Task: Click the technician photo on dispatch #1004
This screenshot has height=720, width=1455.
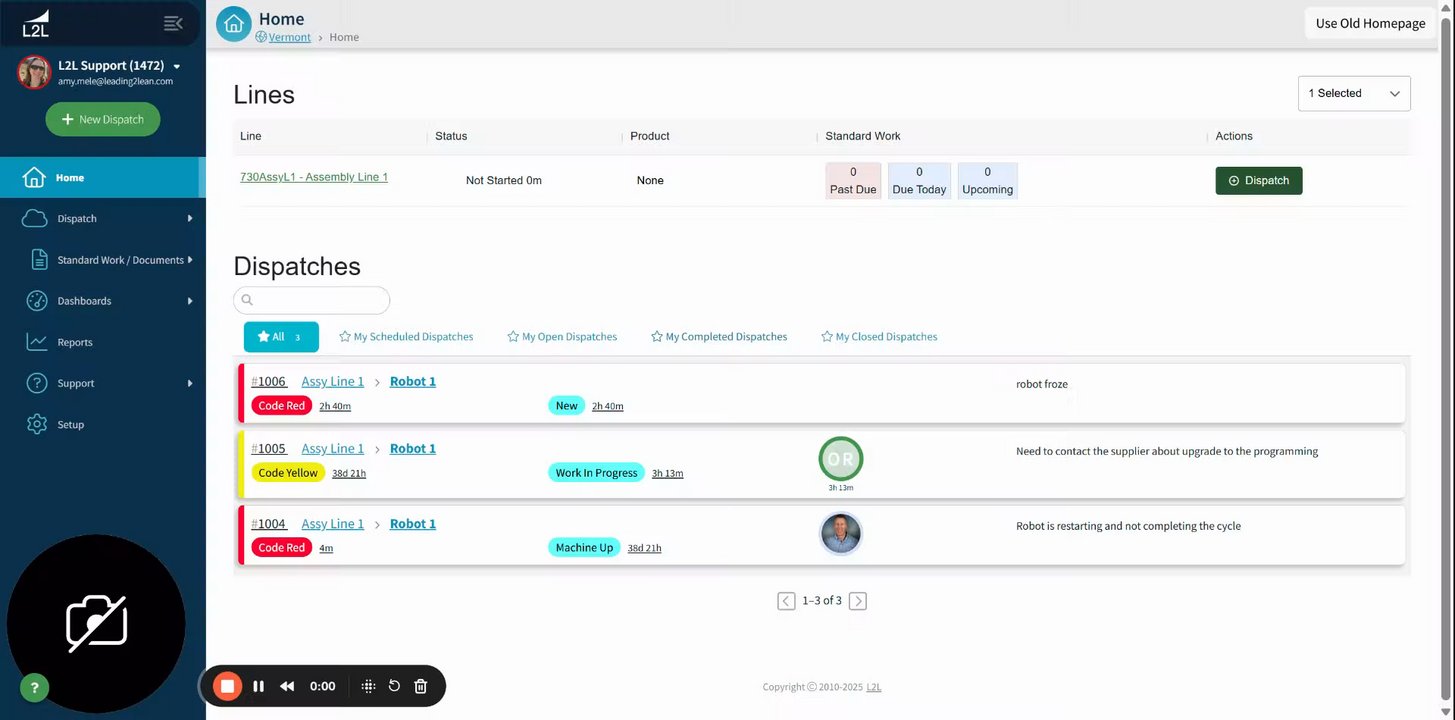Action: [x=840, y=534]
